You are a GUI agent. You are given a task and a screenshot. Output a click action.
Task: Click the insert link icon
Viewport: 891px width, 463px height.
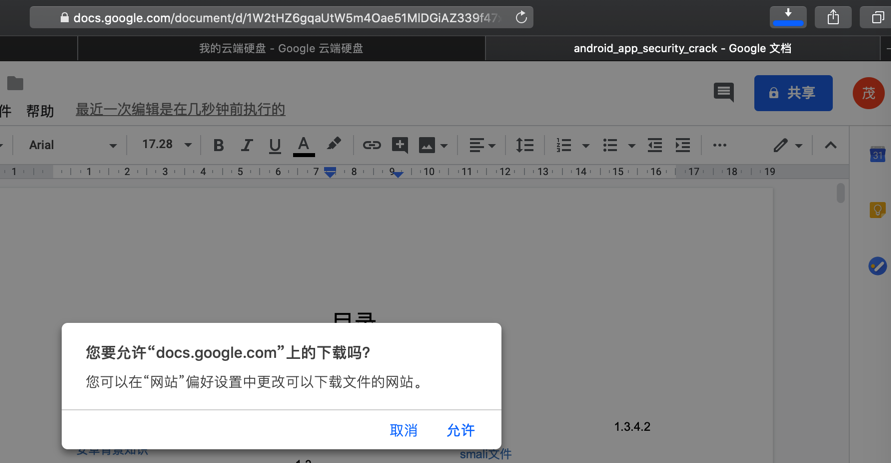click(372, 145)
